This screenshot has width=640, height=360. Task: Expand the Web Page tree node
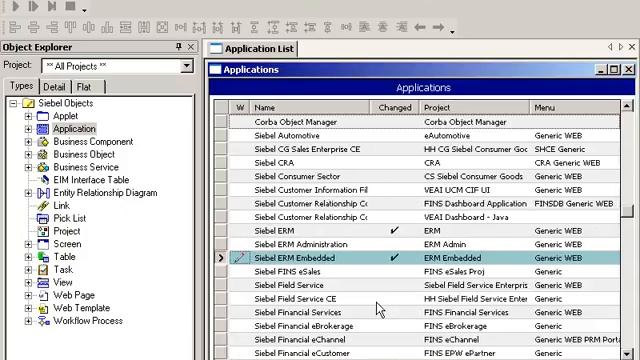pyautogui.click(x=28, y=296)
